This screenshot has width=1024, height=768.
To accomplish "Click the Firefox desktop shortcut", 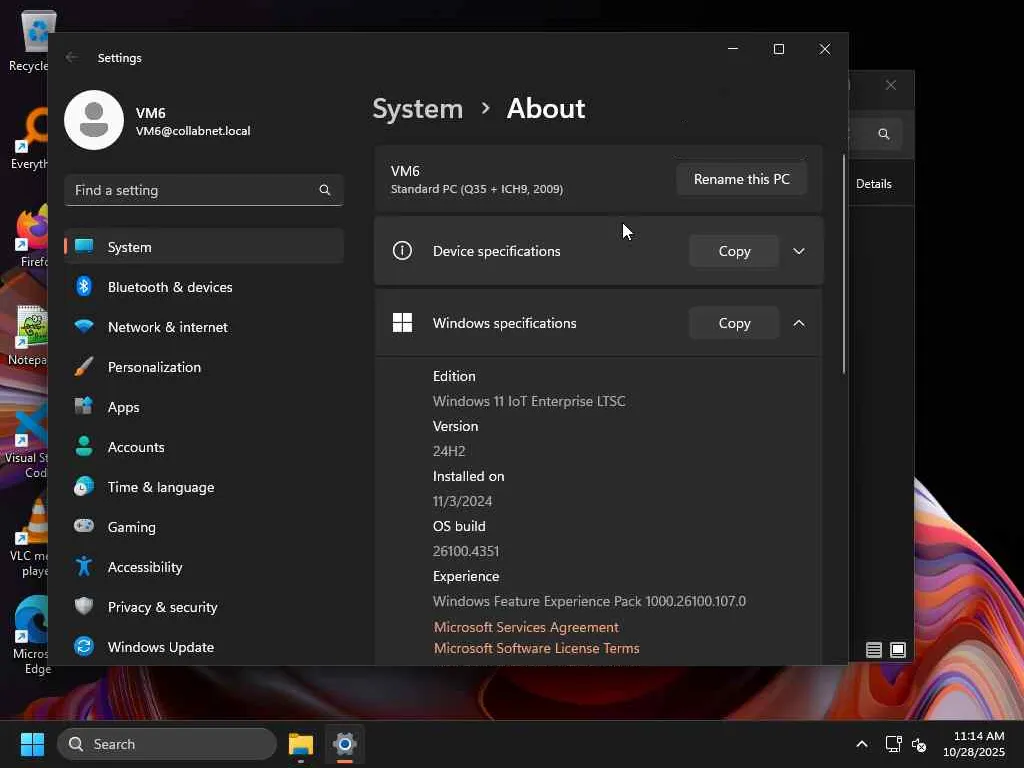I will pyautogui.click(x=31, y=236).
